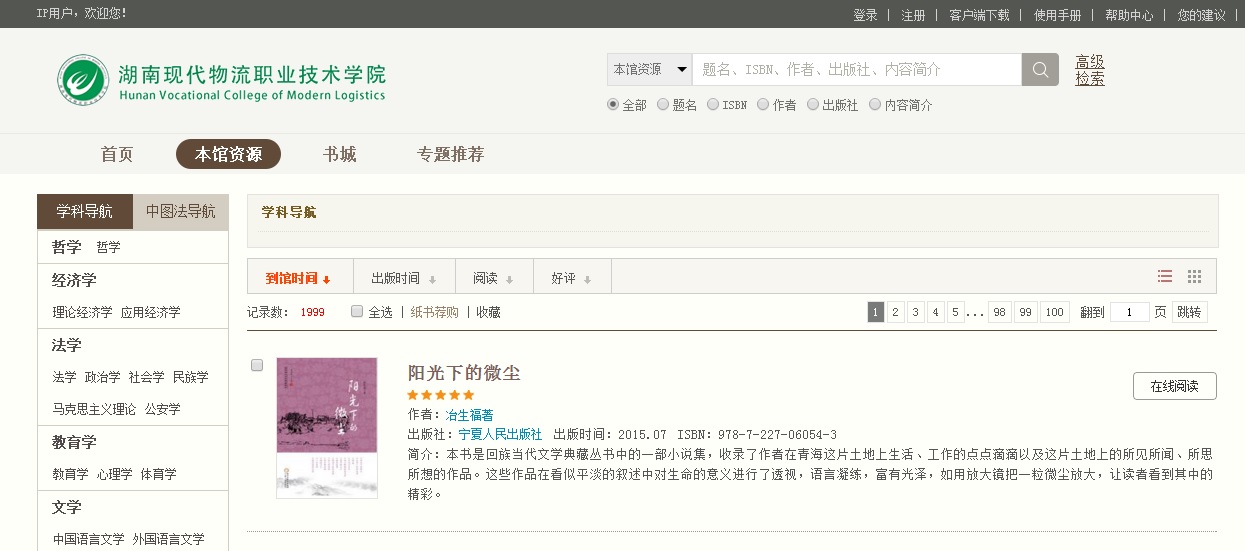The image size is (1245, 551).
Task: Switch to the 中图法导航 tab
Action: point(180,212)
